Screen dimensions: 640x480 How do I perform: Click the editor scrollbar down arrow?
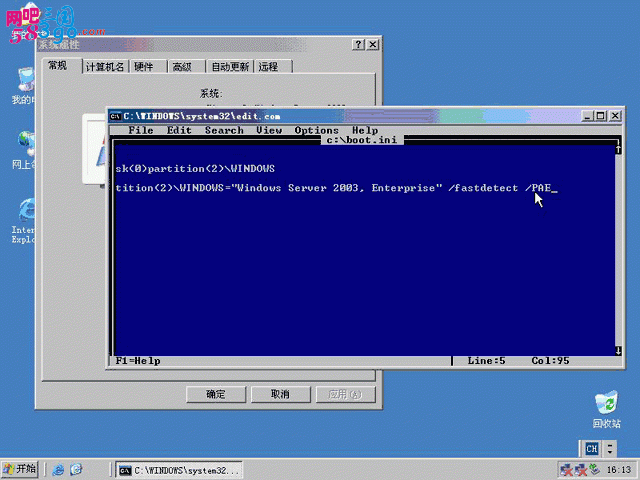pyautogui.click(x=618, y=351)
